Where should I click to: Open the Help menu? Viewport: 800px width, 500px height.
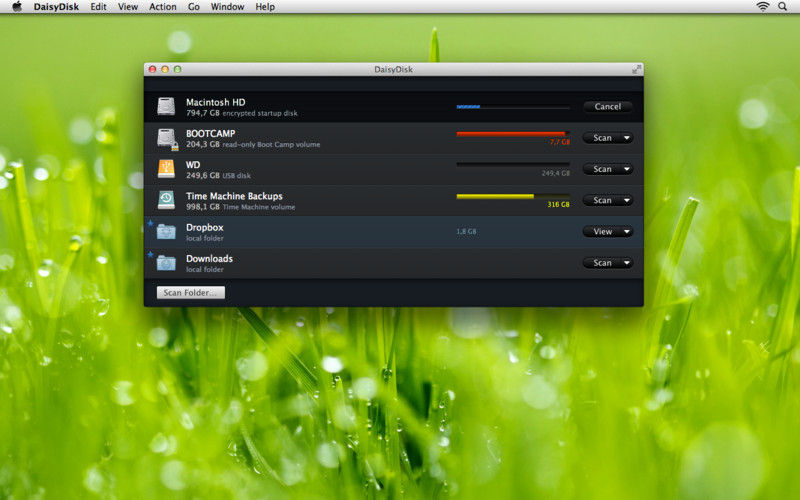(265, 7)
